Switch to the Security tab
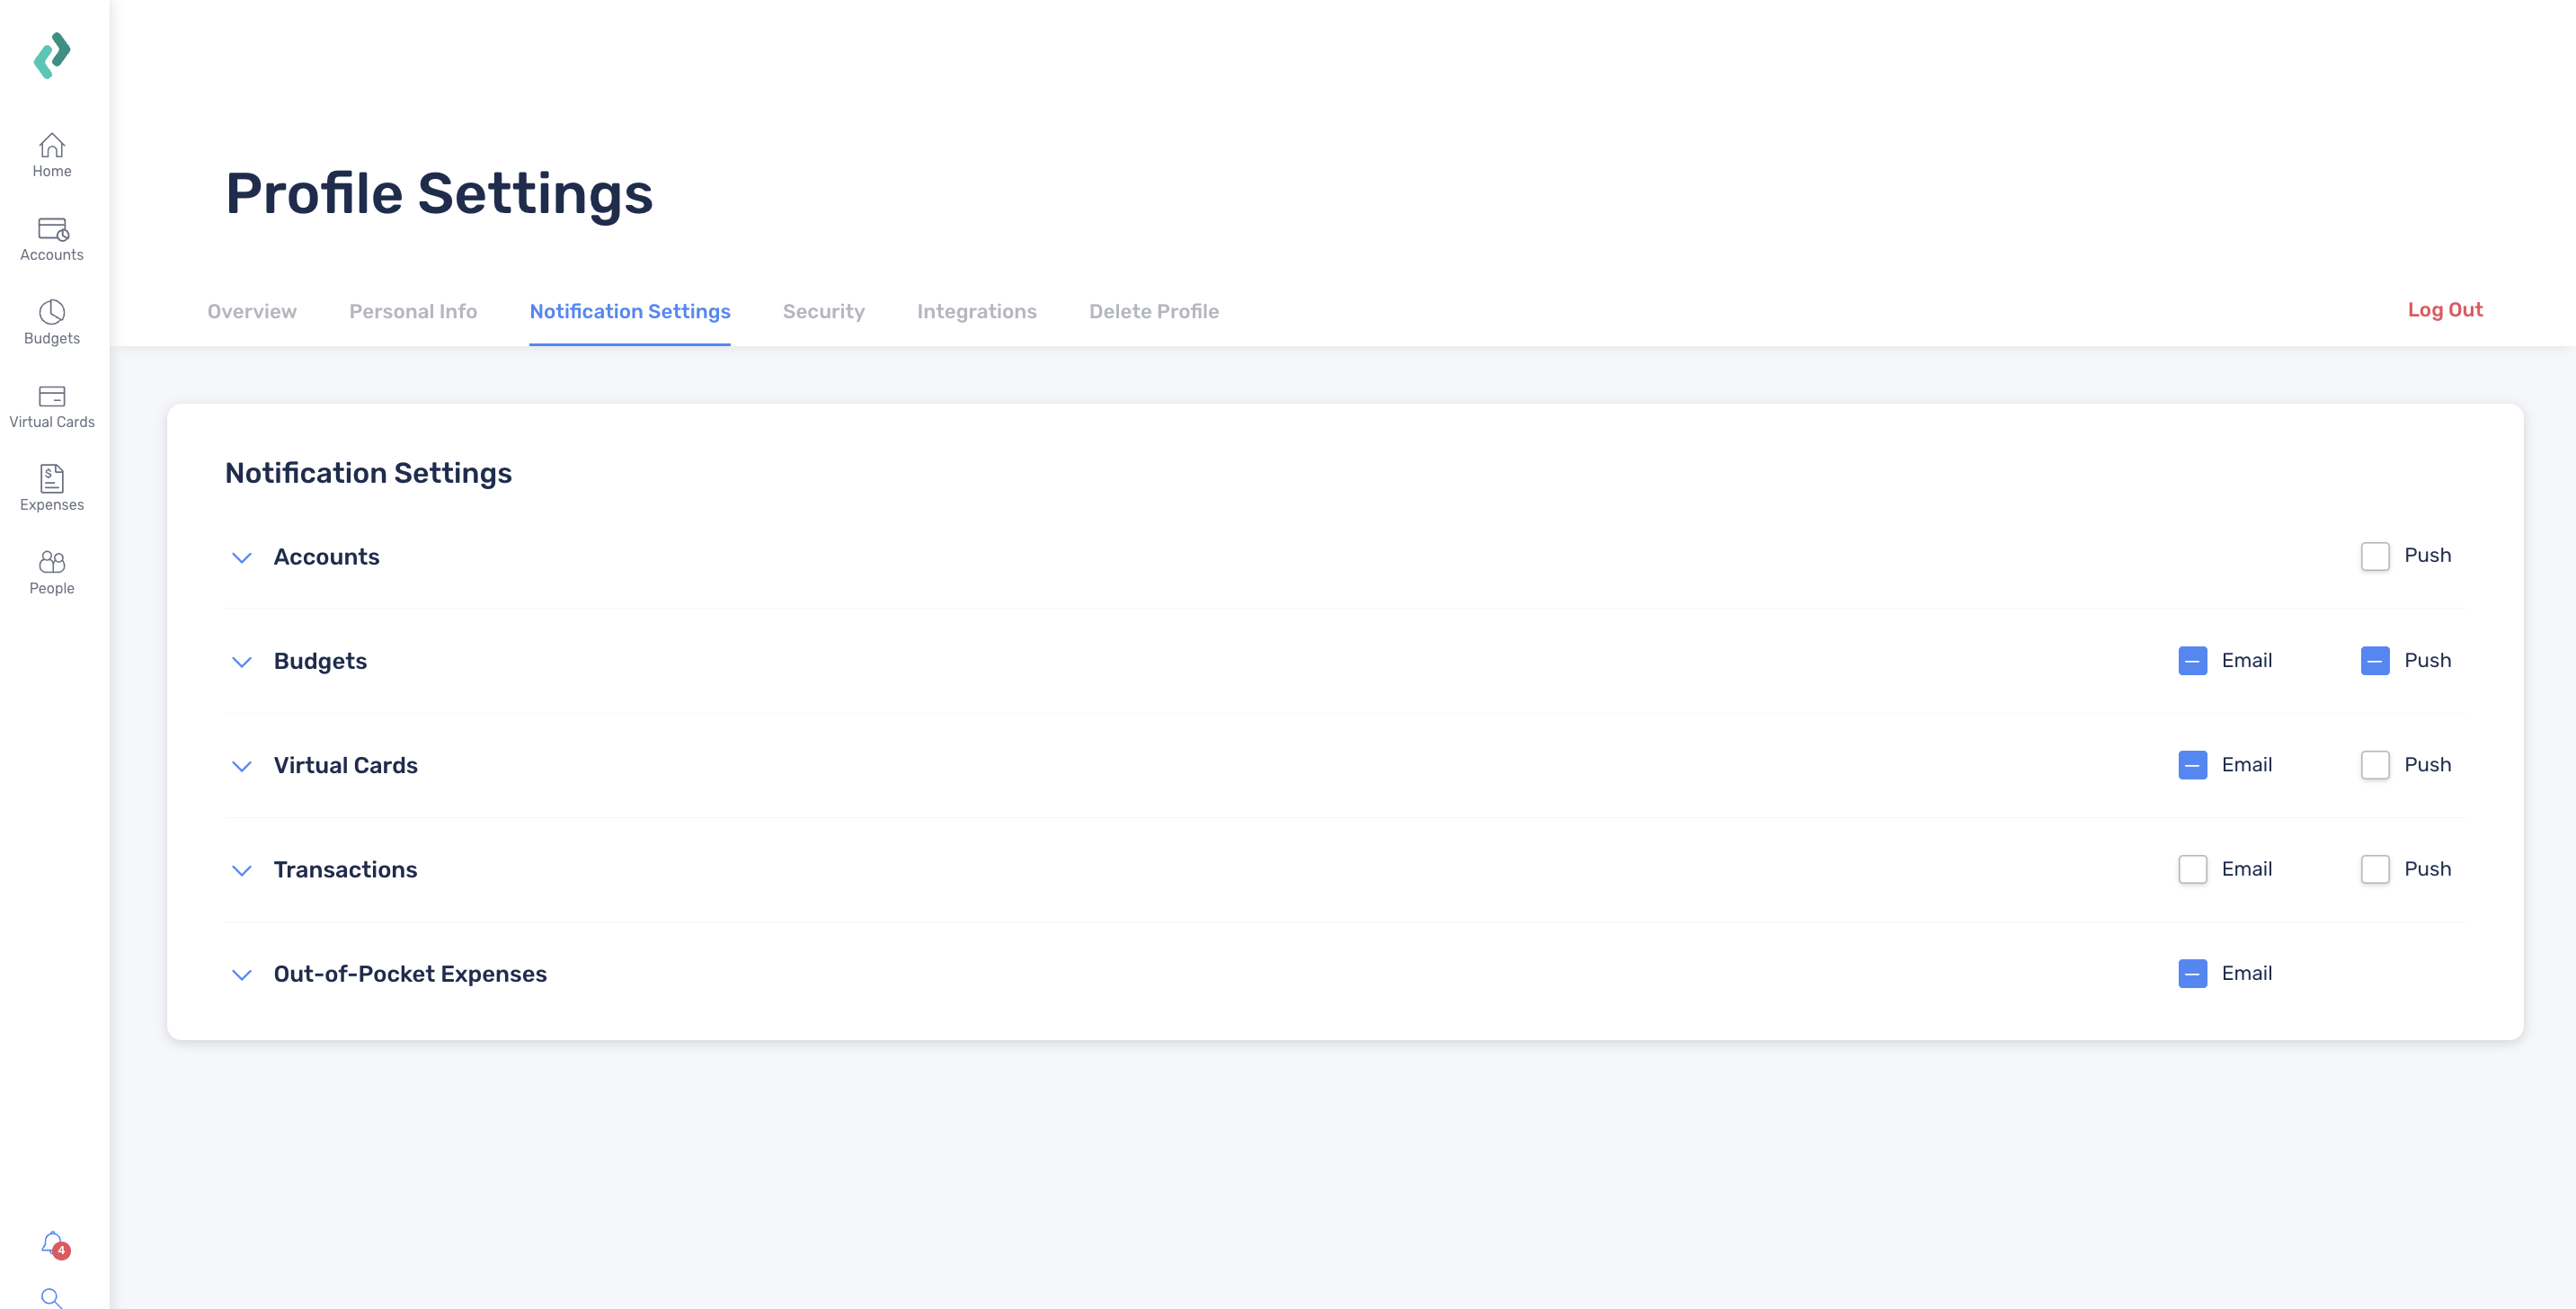Image resolution: width=2576 pixels, height=1309 pixels. pyautogui.click(x=823, y=311)
